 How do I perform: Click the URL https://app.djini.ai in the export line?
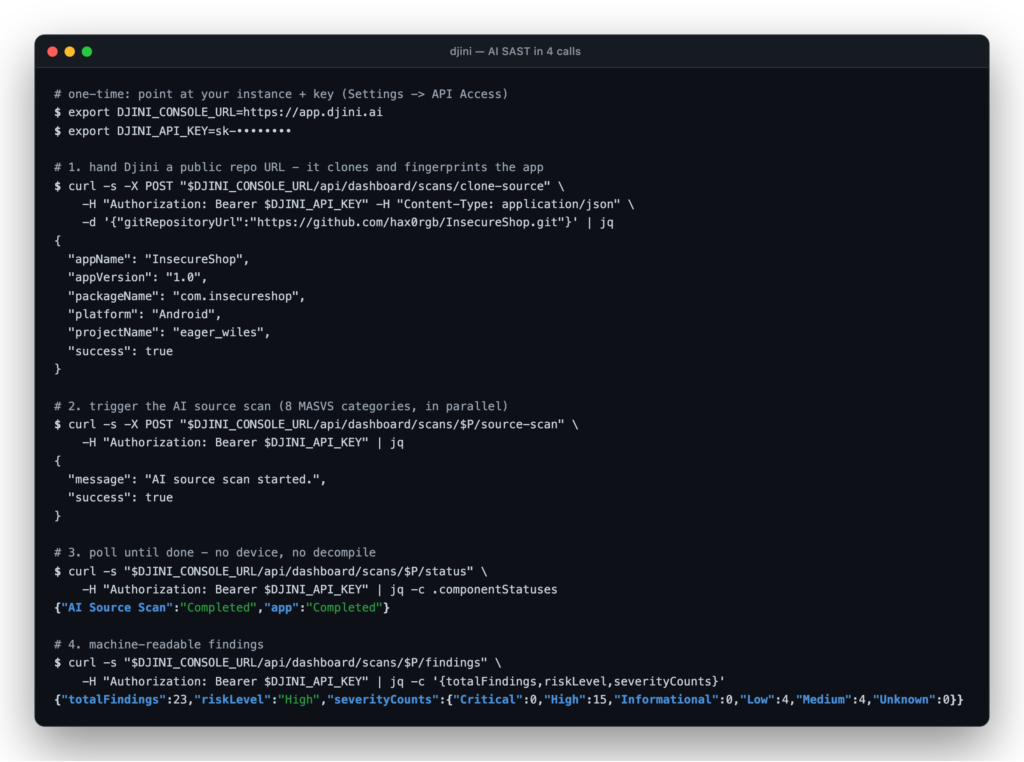(313, 112)
